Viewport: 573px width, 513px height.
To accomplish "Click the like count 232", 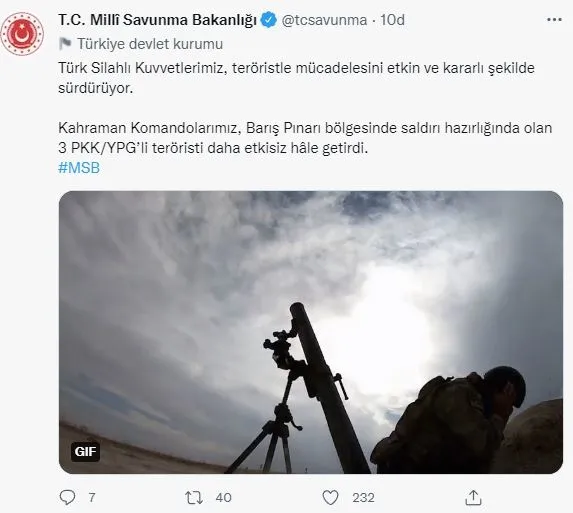I will point(363,498).
